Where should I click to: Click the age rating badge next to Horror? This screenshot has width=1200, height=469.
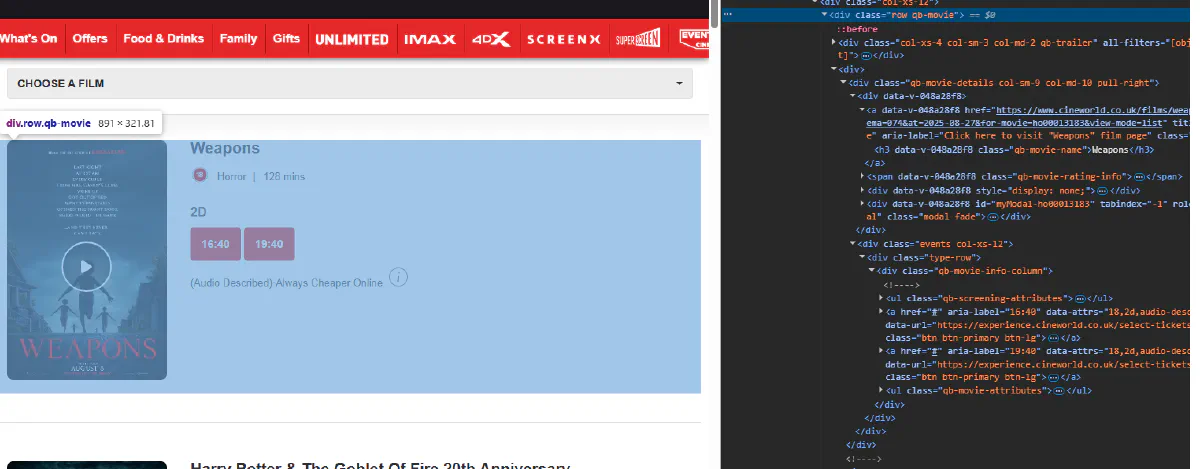[x=200, y=176]
